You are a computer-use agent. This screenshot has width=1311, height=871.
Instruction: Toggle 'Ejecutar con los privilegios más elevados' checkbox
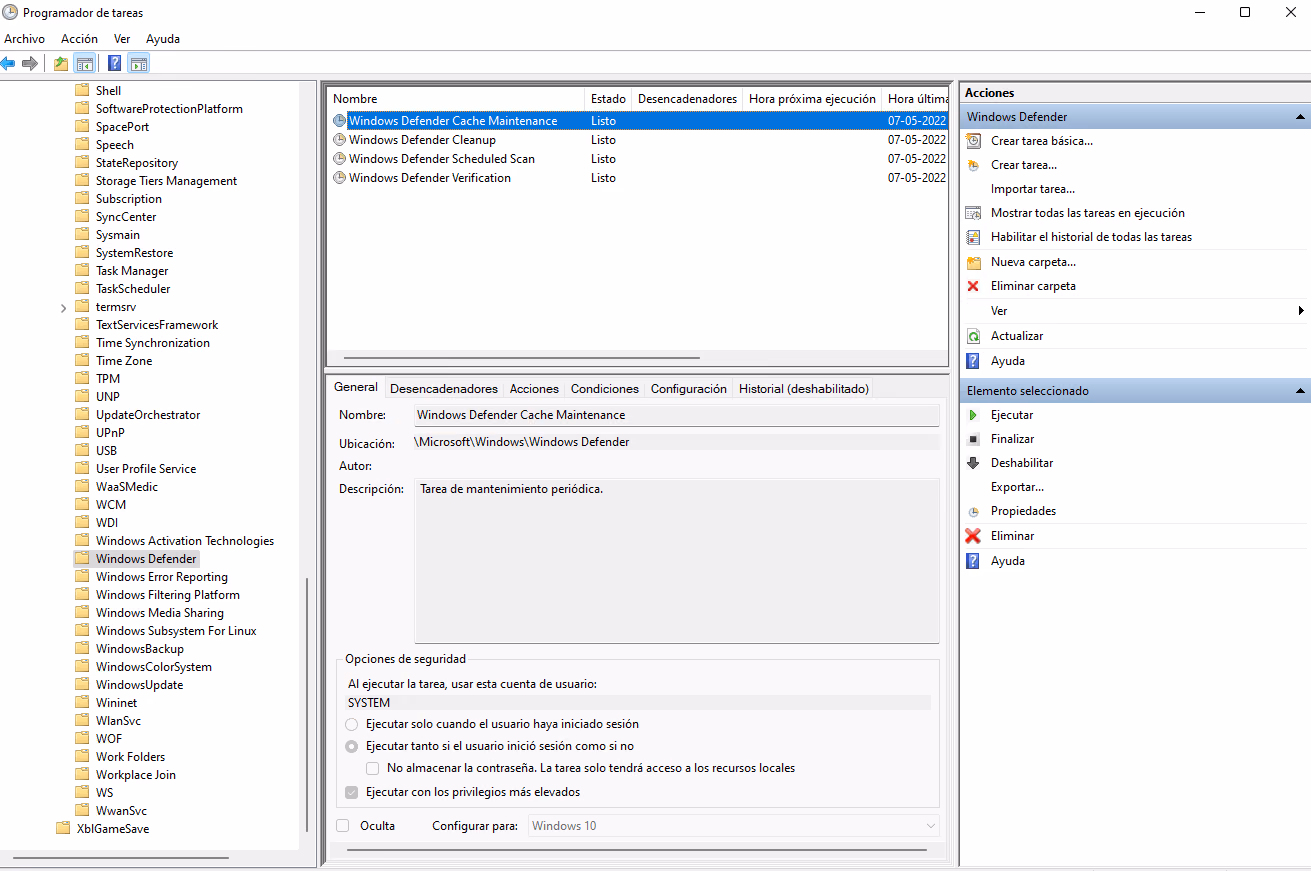[351, 792]
